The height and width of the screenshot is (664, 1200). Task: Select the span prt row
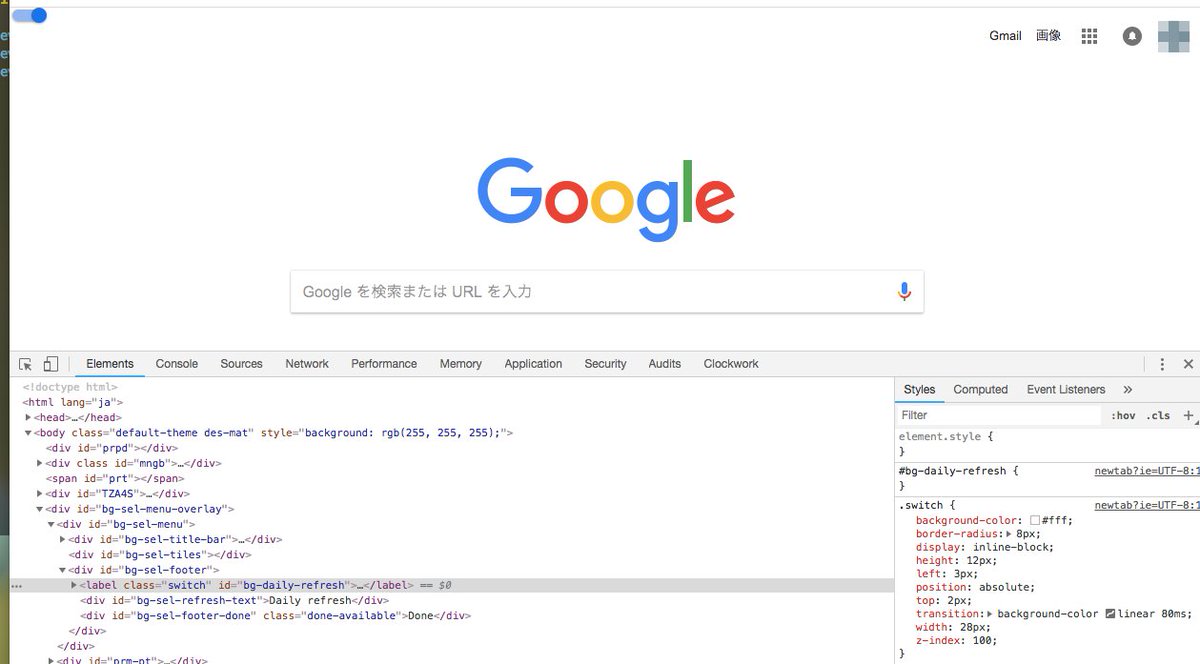click(452, 479)
